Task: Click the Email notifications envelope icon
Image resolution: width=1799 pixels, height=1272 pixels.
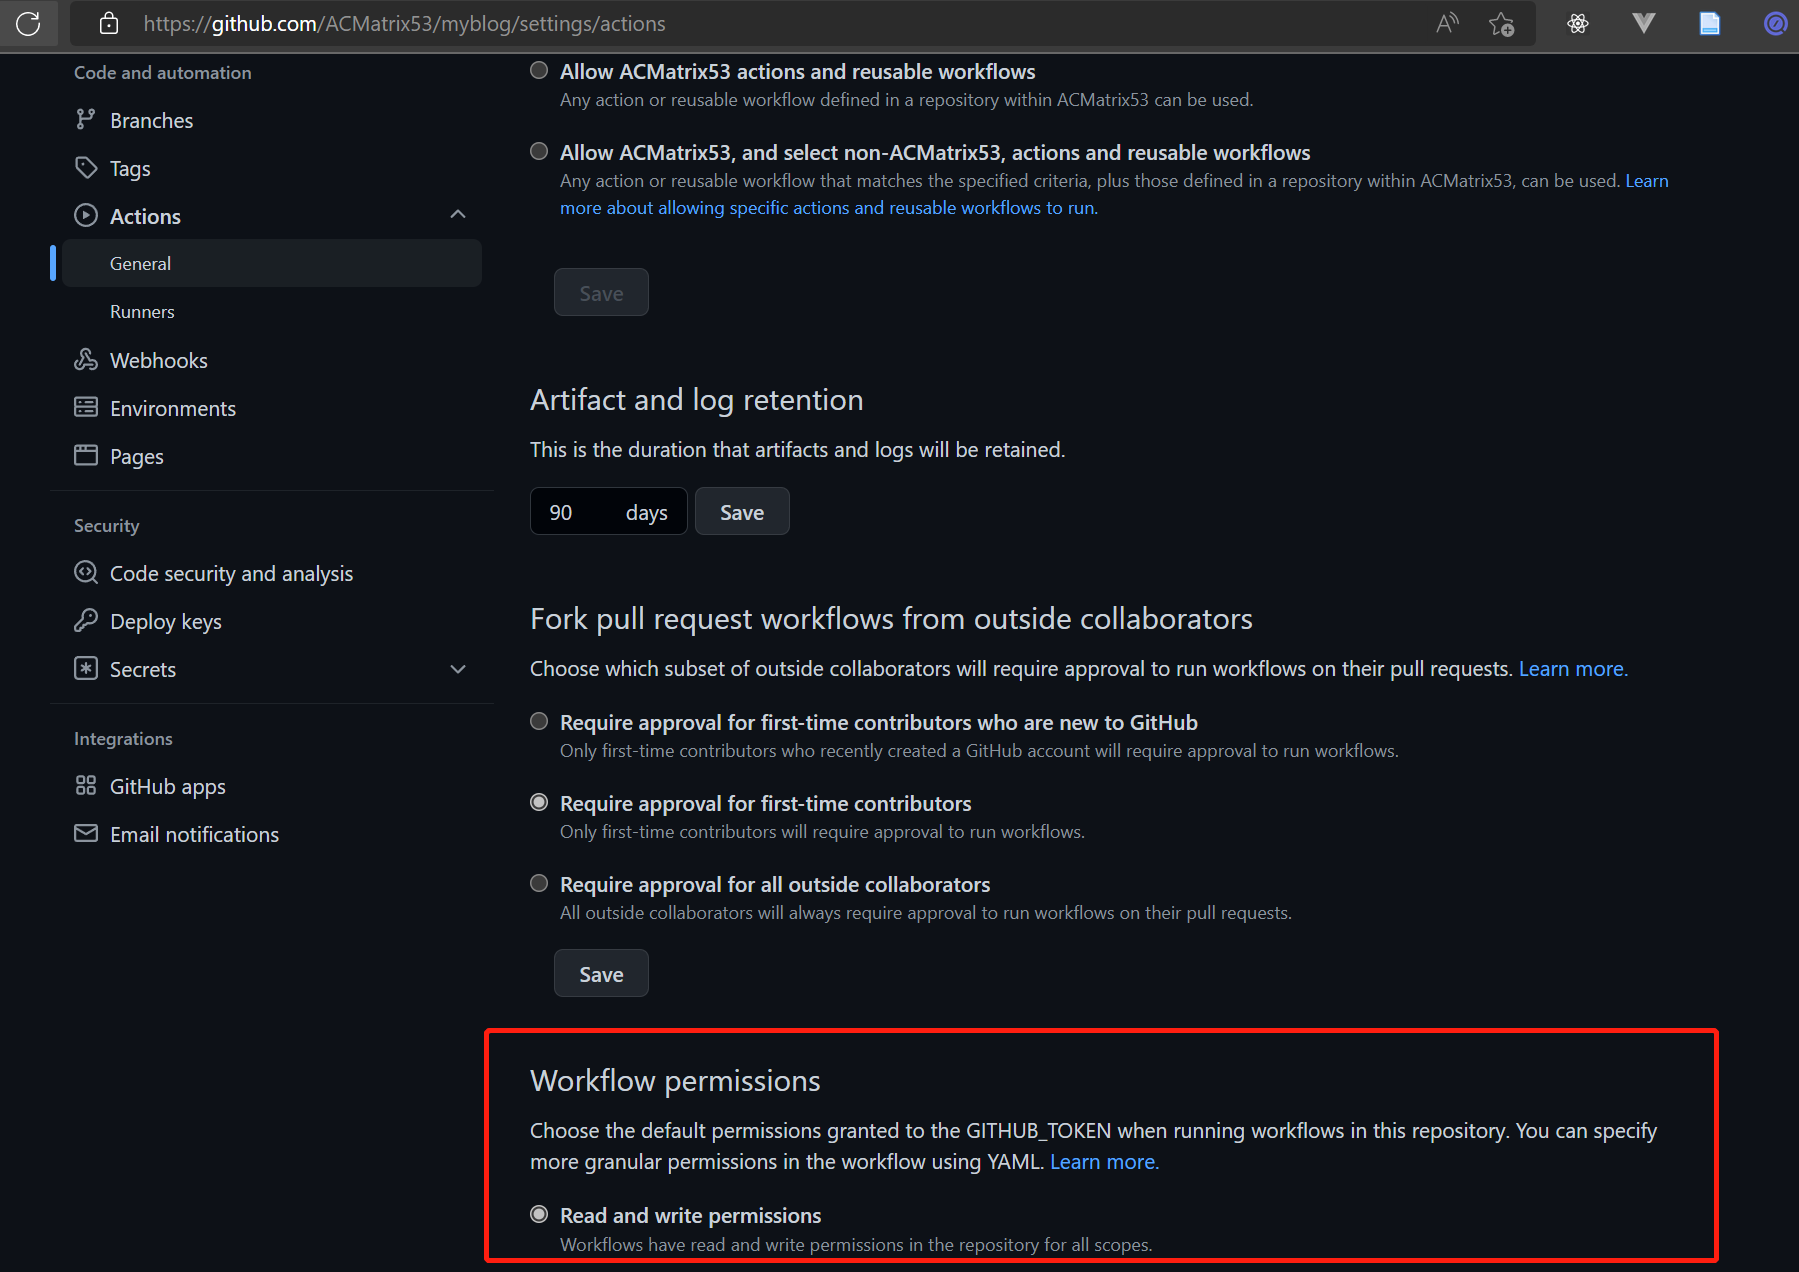Action: pos(86,833)
